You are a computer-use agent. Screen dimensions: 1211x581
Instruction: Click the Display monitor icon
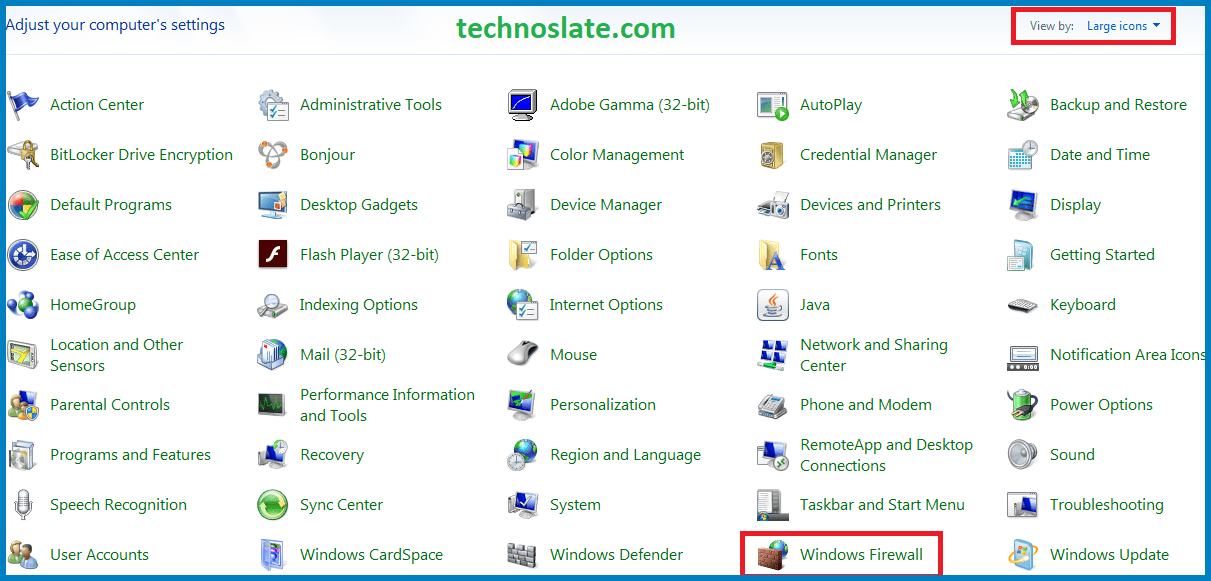pyautogui.click(x=1023, y=205)
